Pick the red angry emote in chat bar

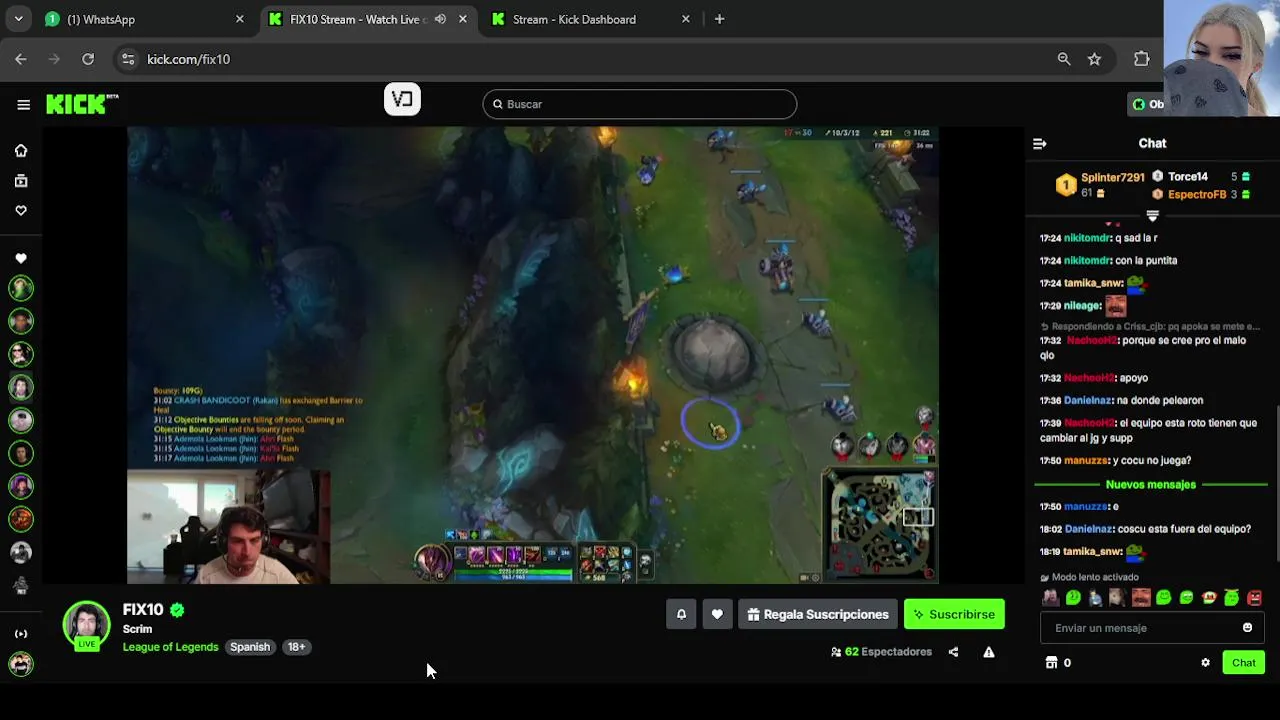1254,598
